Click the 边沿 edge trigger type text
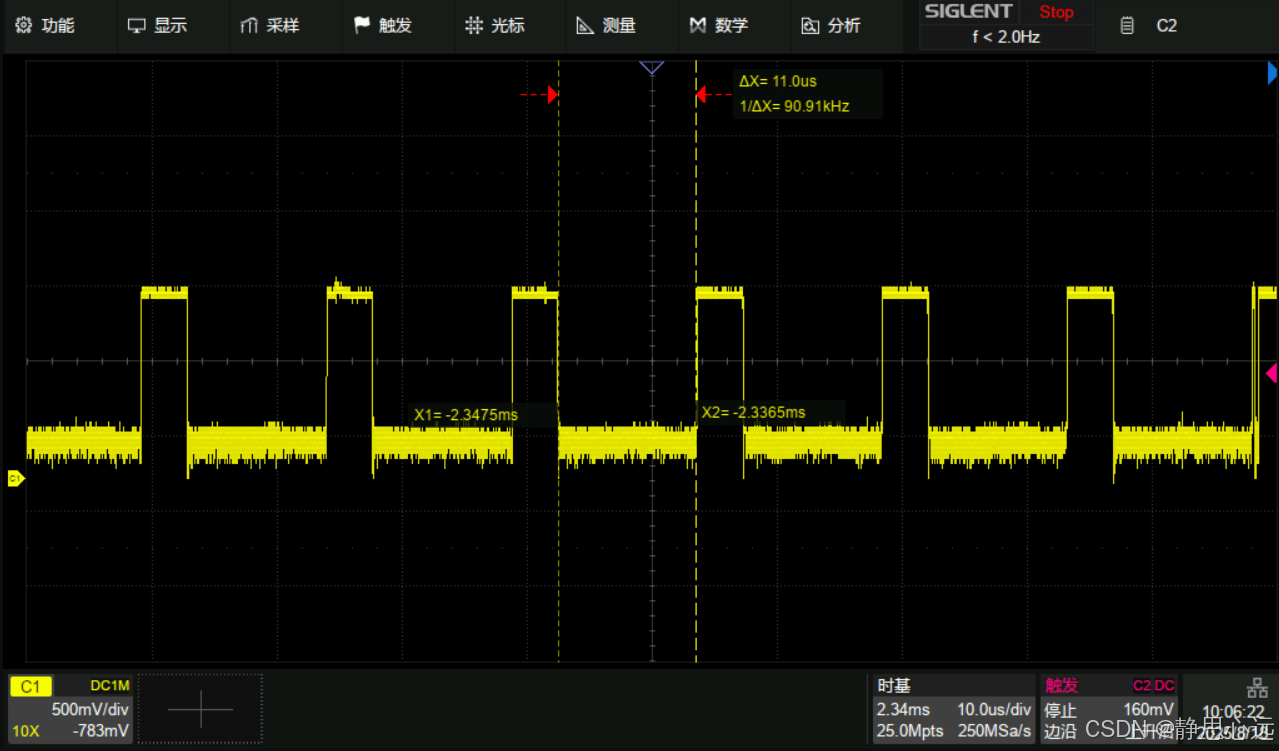The image size is (1279, 751). coord(1060,731)
